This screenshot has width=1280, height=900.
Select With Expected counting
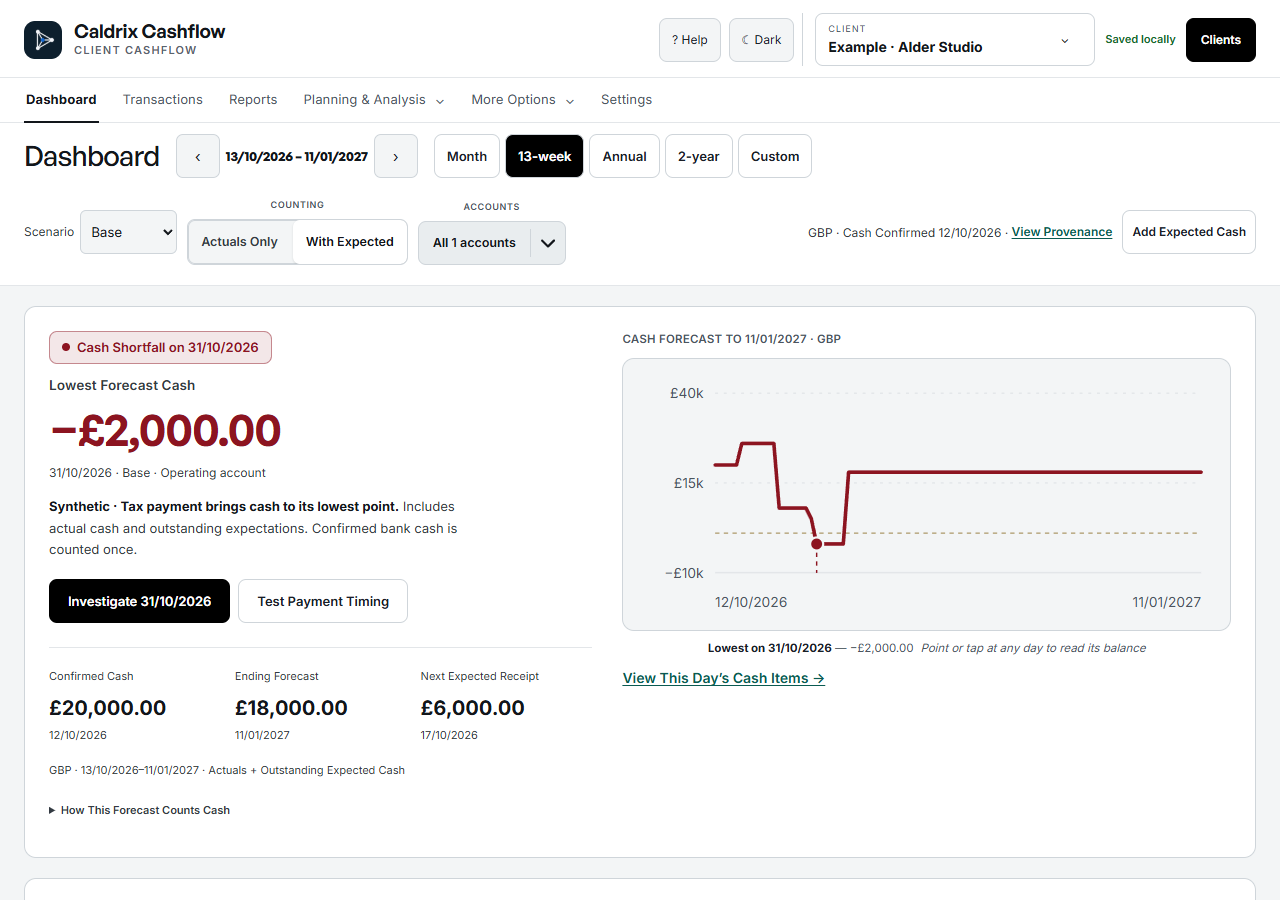pos(350,242)
